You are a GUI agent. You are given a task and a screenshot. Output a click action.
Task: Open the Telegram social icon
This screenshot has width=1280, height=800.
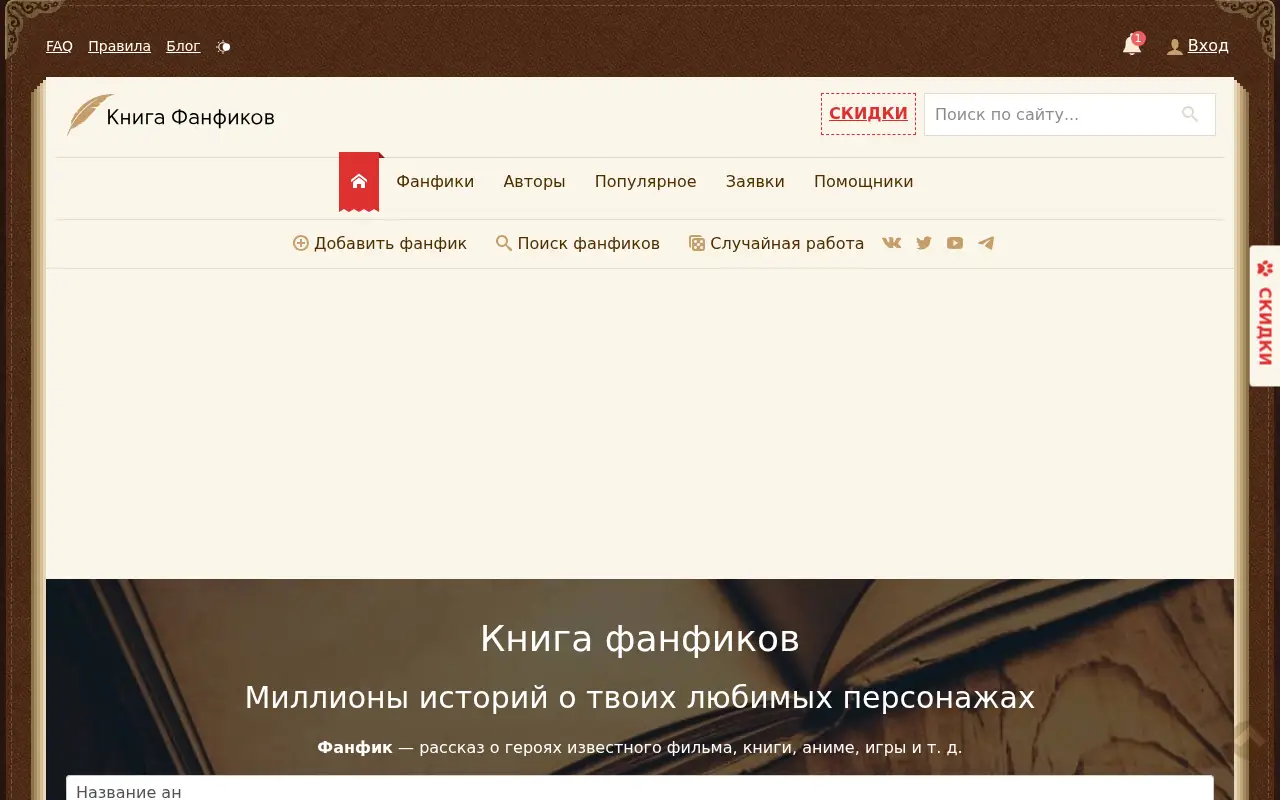[986, 243]
